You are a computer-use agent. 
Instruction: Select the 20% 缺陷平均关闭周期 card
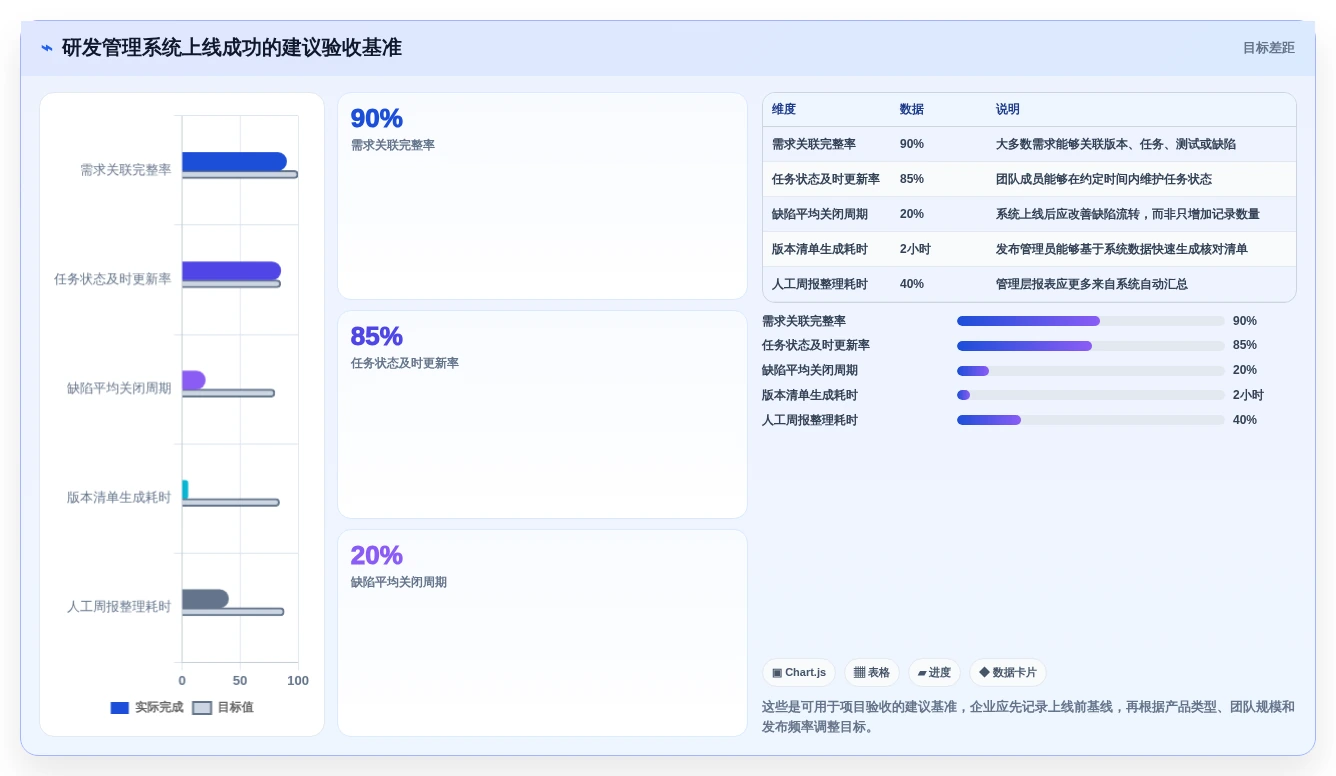pos(542,633)
